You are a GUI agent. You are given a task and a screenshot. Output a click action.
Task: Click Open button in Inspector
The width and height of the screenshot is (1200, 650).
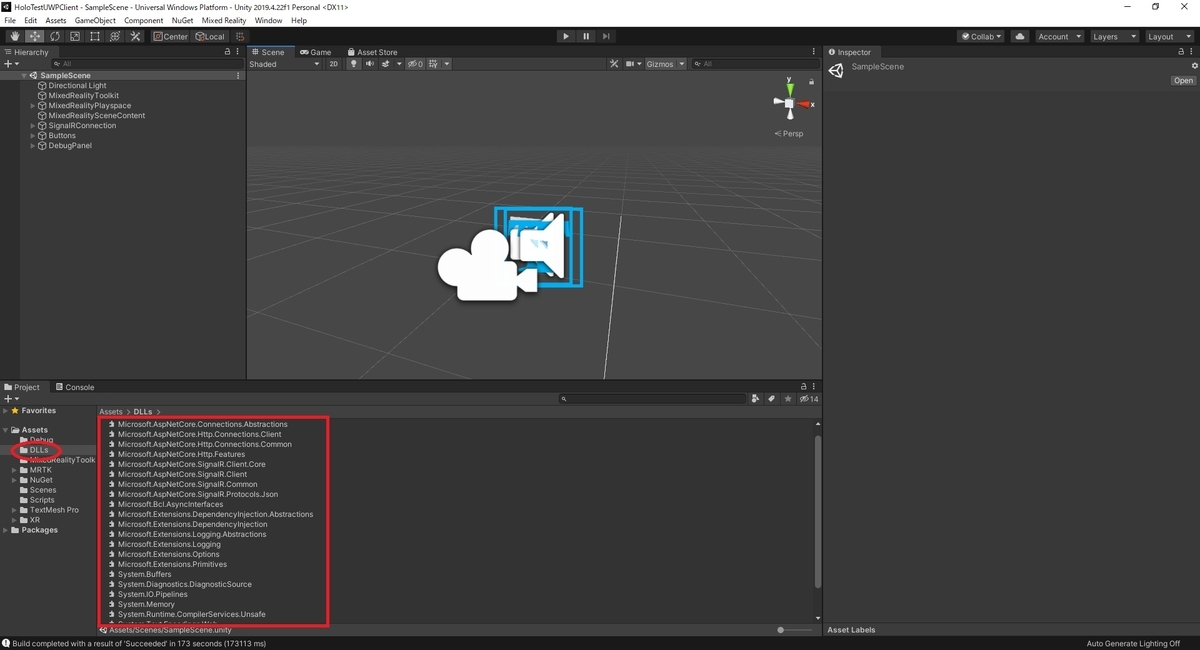1183,81
